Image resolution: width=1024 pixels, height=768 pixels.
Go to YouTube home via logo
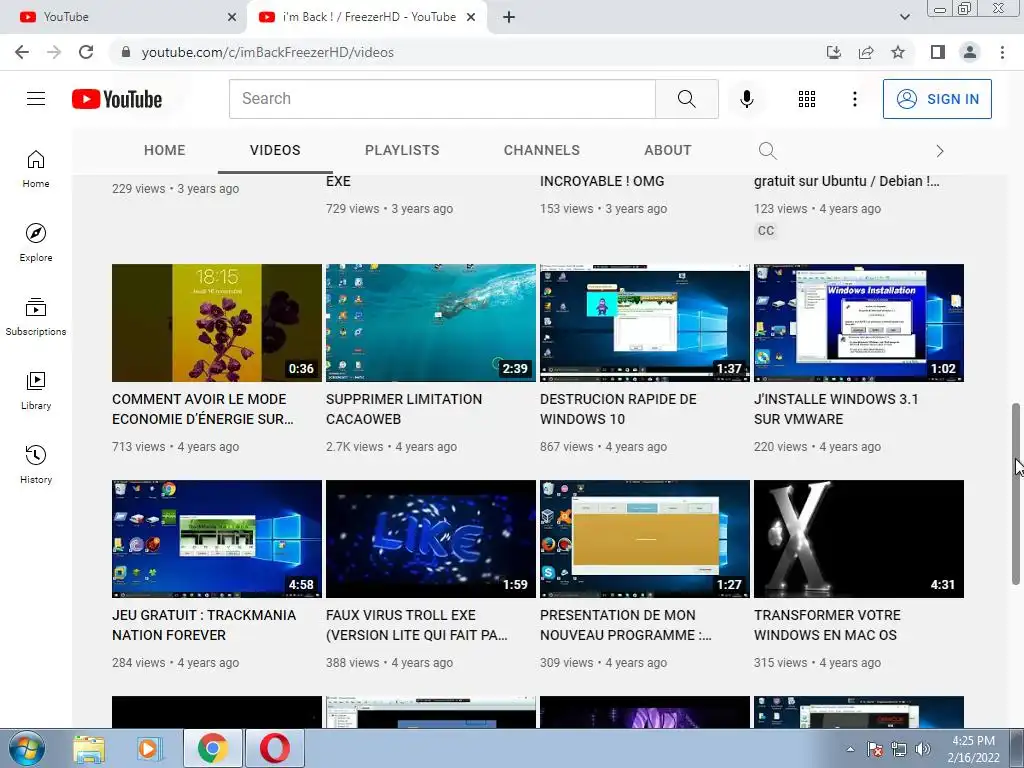coord(117,99)
